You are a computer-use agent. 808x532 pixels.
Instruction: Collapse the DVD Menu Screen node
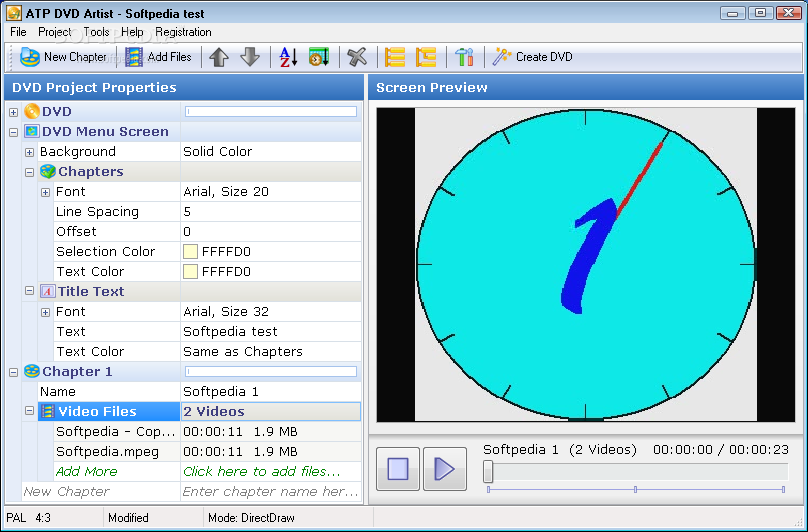[13, 132]
